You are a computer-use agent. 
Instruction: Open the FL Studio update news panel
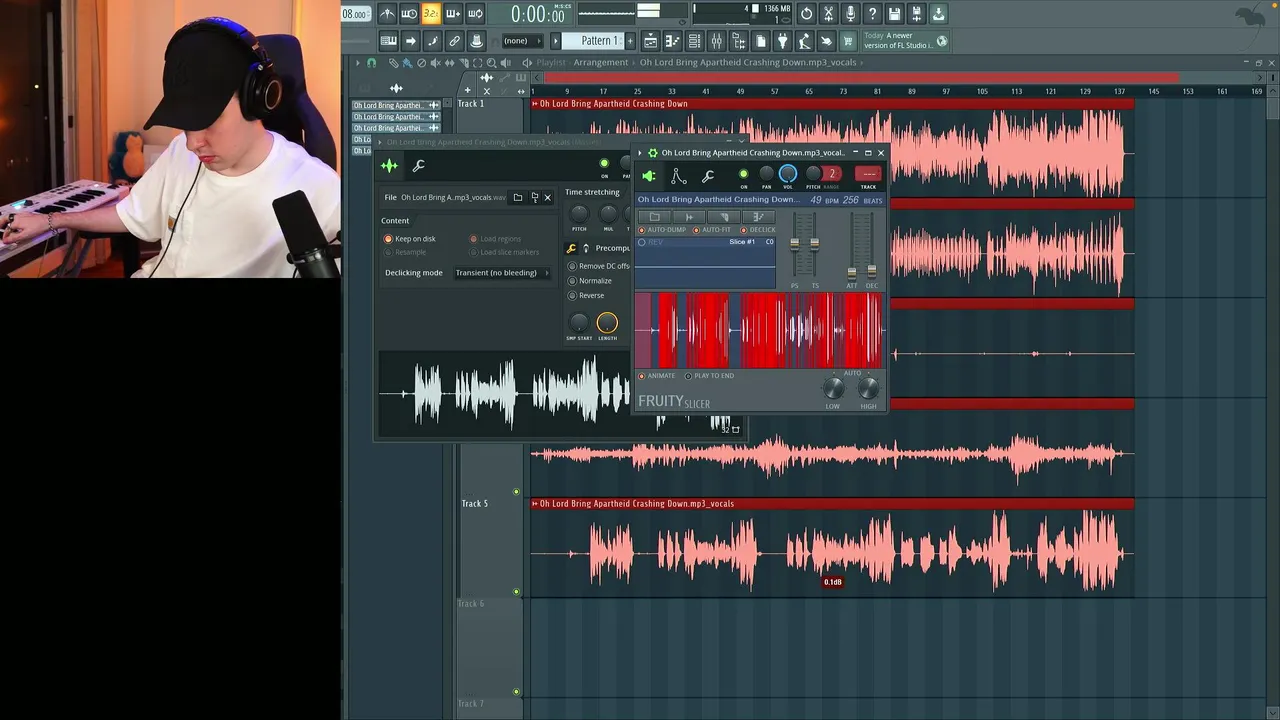pyautogui.click(x=904, y=41)
